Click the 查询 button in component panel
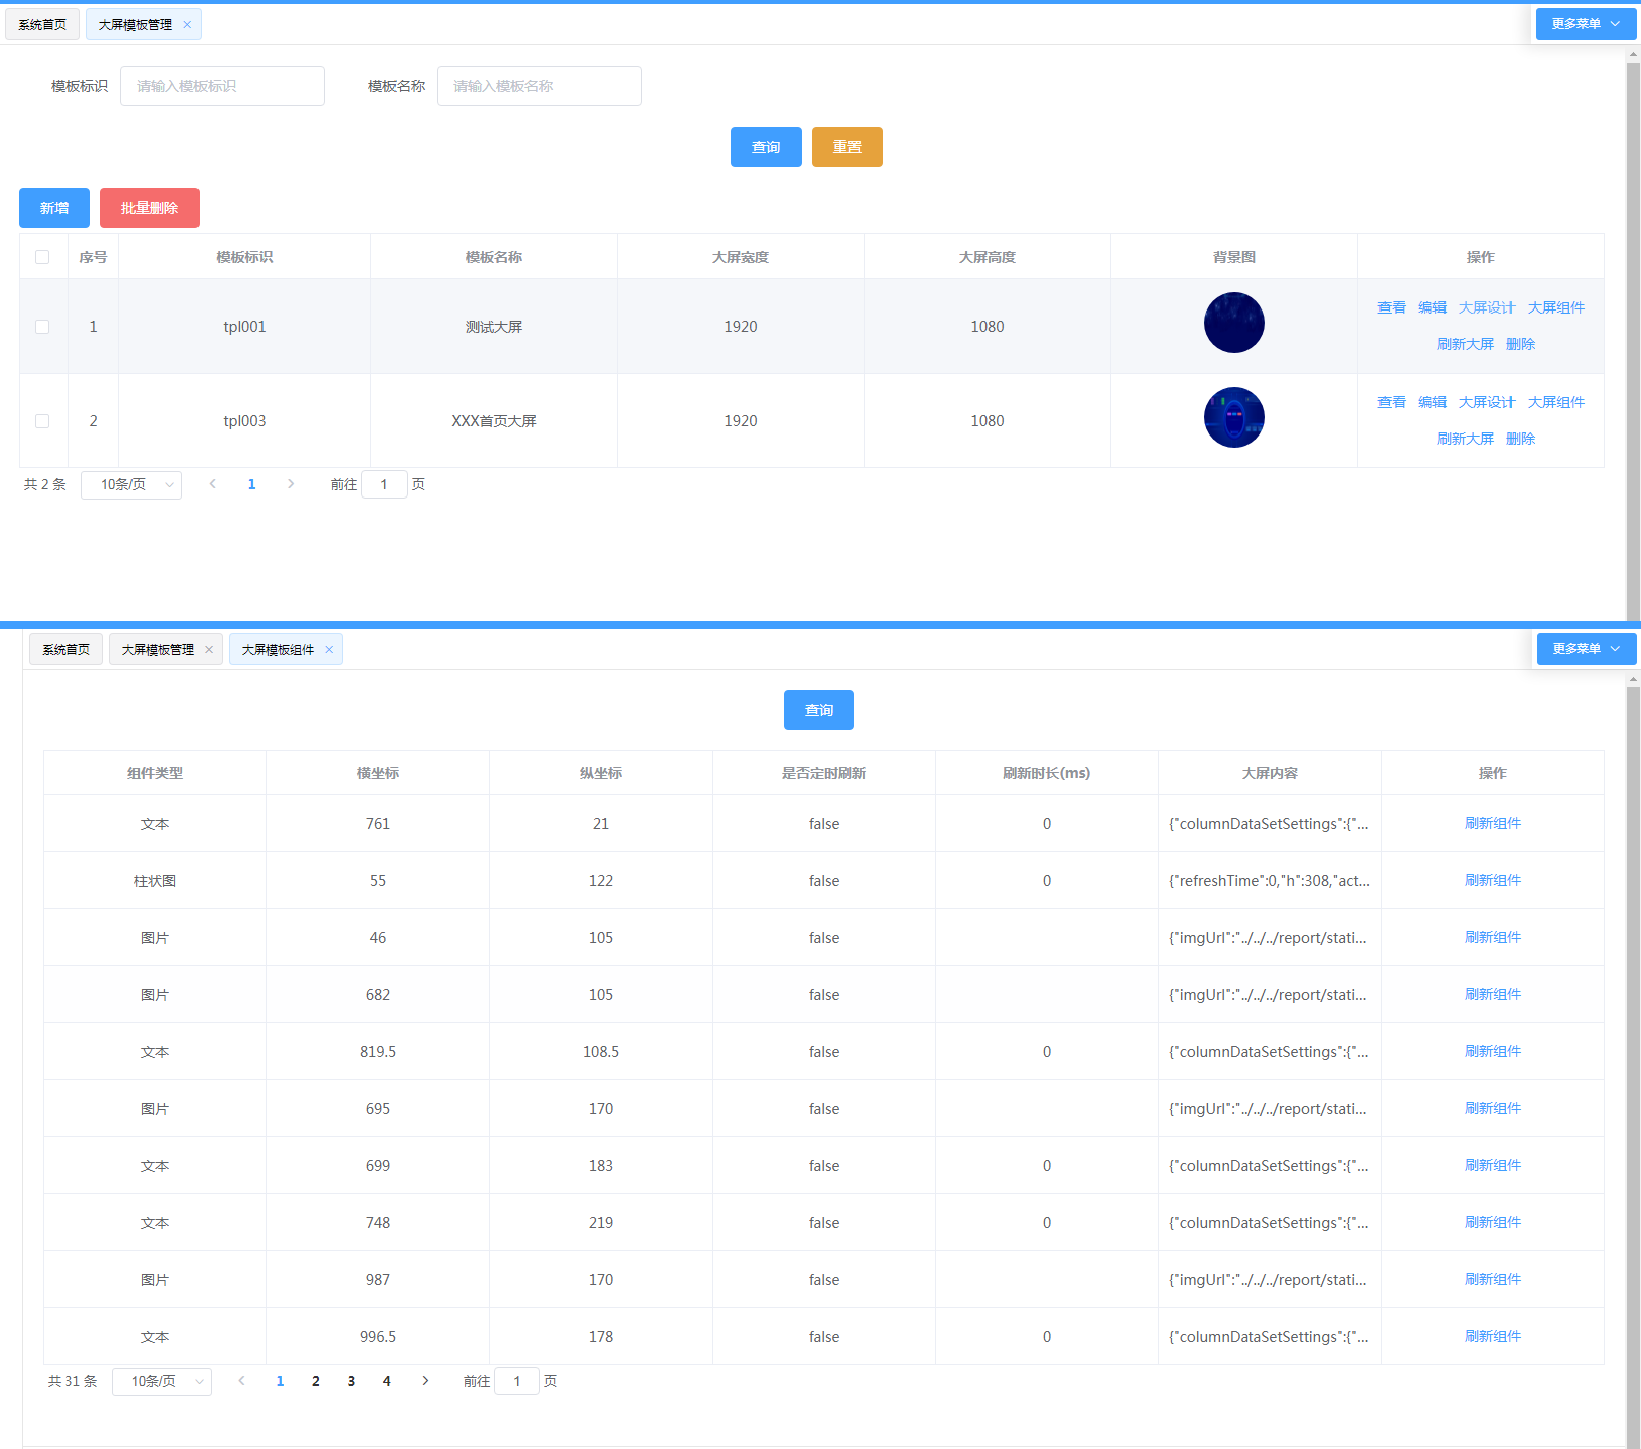1641x1449 pixels. point(819,710)
